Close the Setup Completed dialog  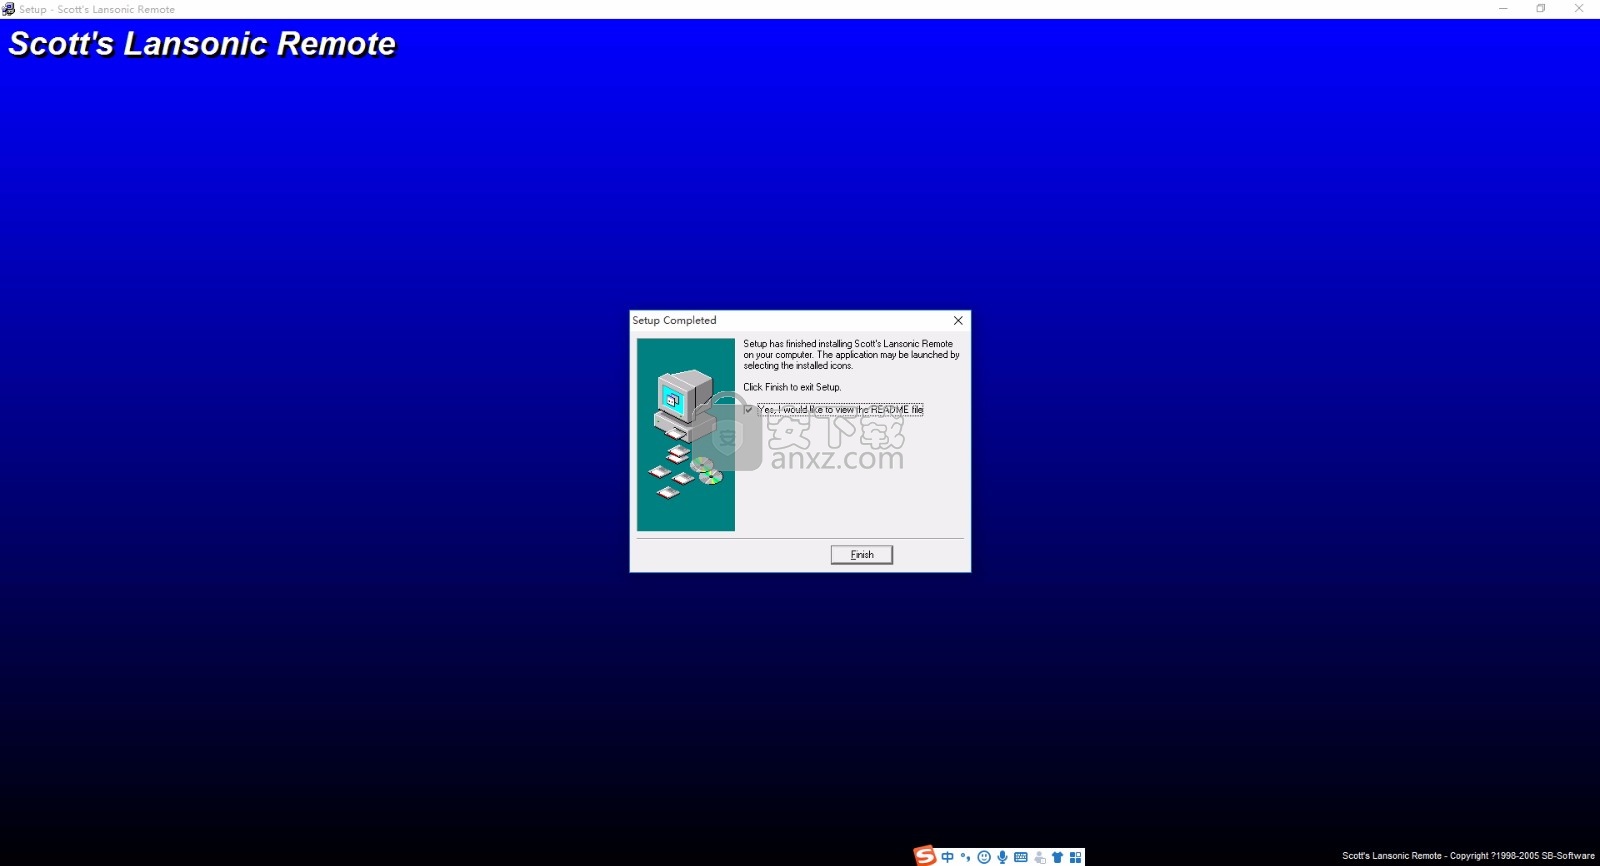958,321
